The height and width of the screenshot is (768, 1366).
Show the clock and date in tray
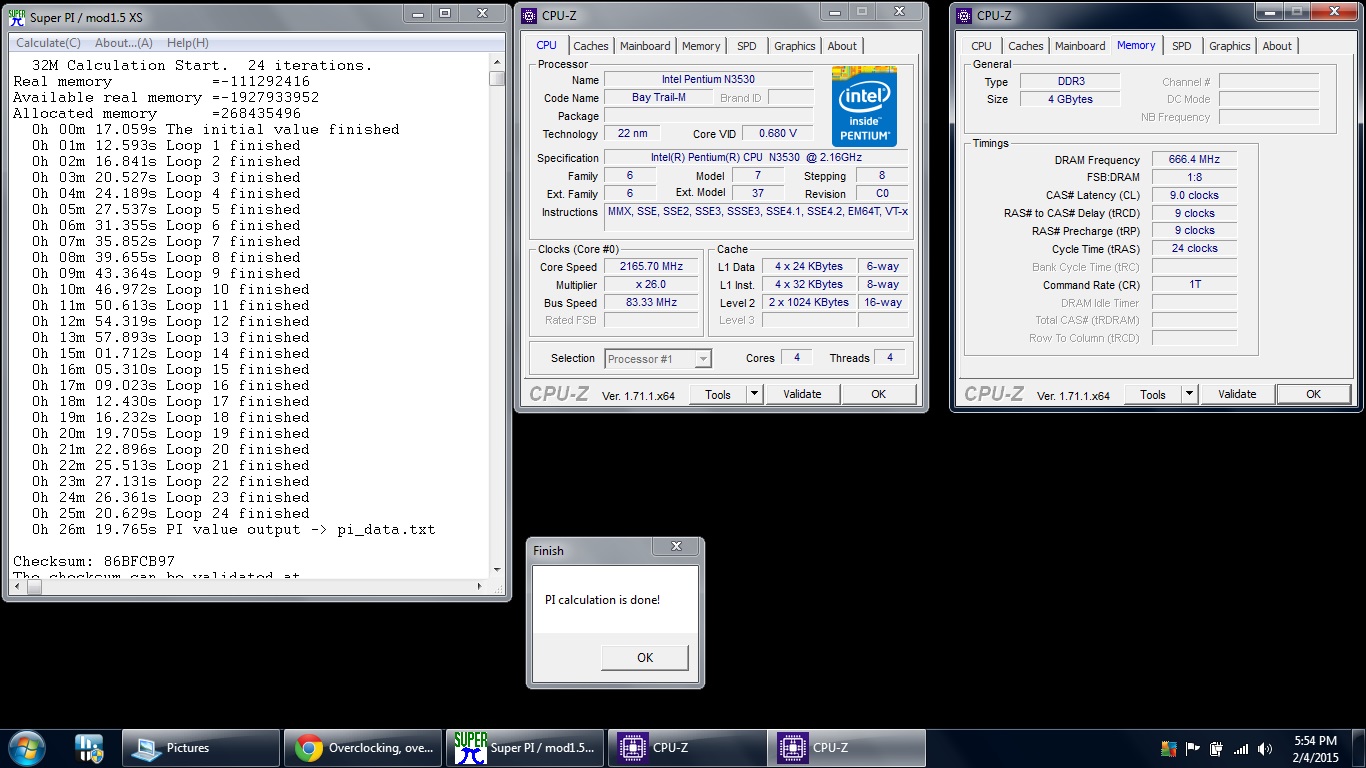pyautogui.click(x=1315, y=749)
